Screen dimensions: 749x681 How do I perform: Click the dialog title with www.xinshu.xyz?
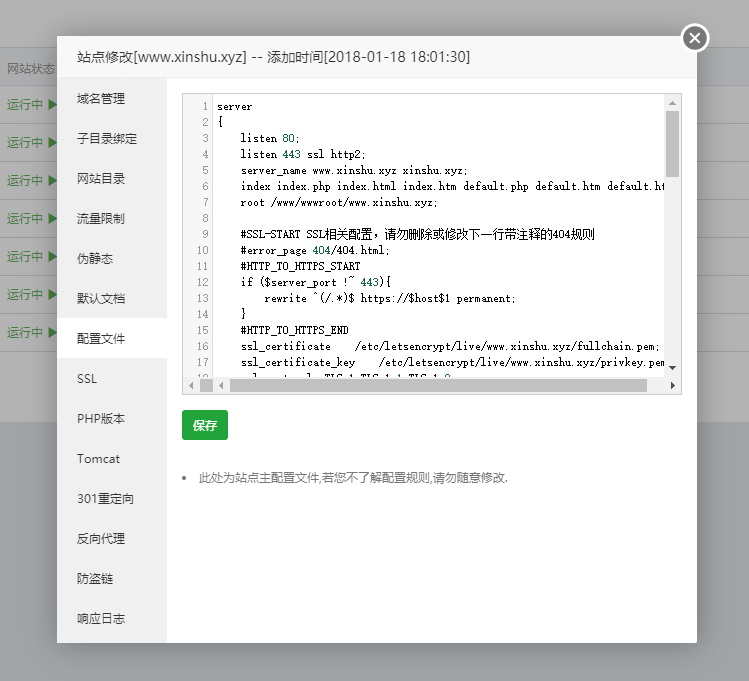[273, 57]
